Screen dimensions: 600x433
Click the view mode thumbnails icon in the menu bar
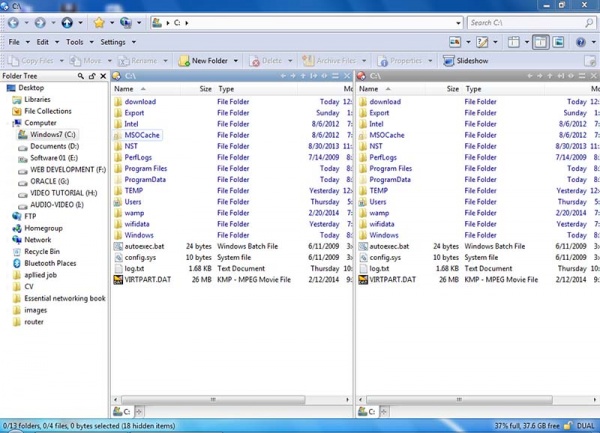[x=455, y=42]
